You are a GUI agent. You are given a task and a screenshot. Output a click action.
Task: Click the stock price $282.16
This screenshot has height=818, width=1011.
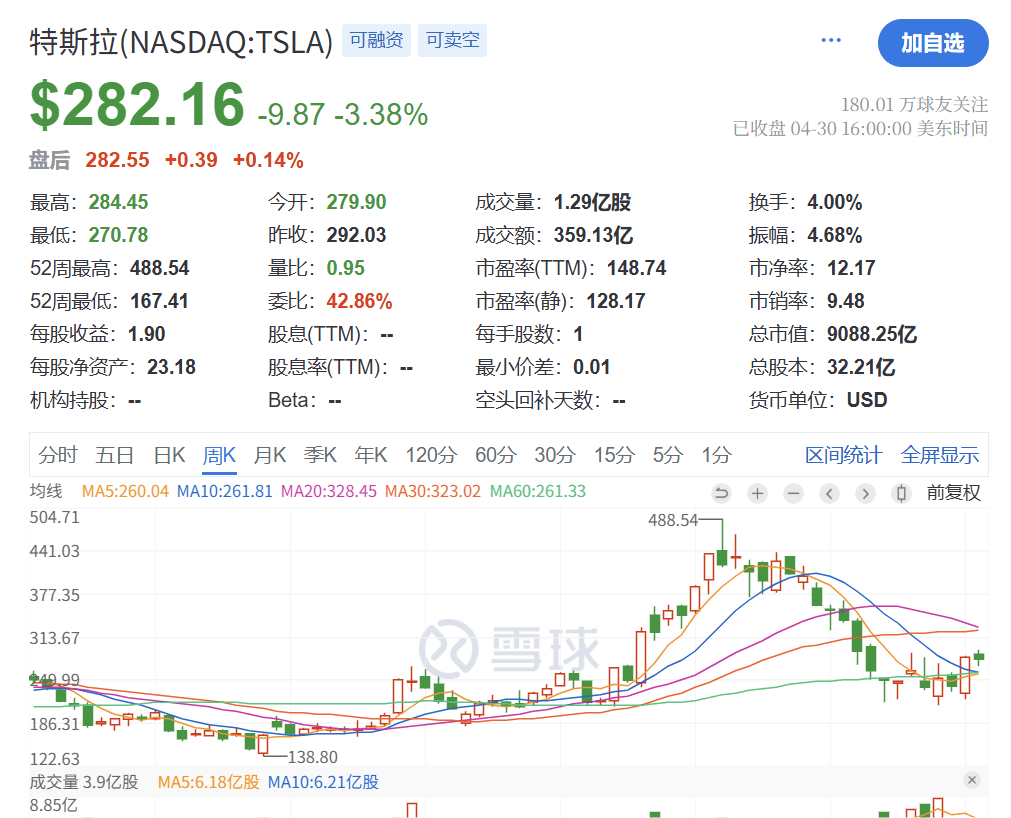click(137, 104)
